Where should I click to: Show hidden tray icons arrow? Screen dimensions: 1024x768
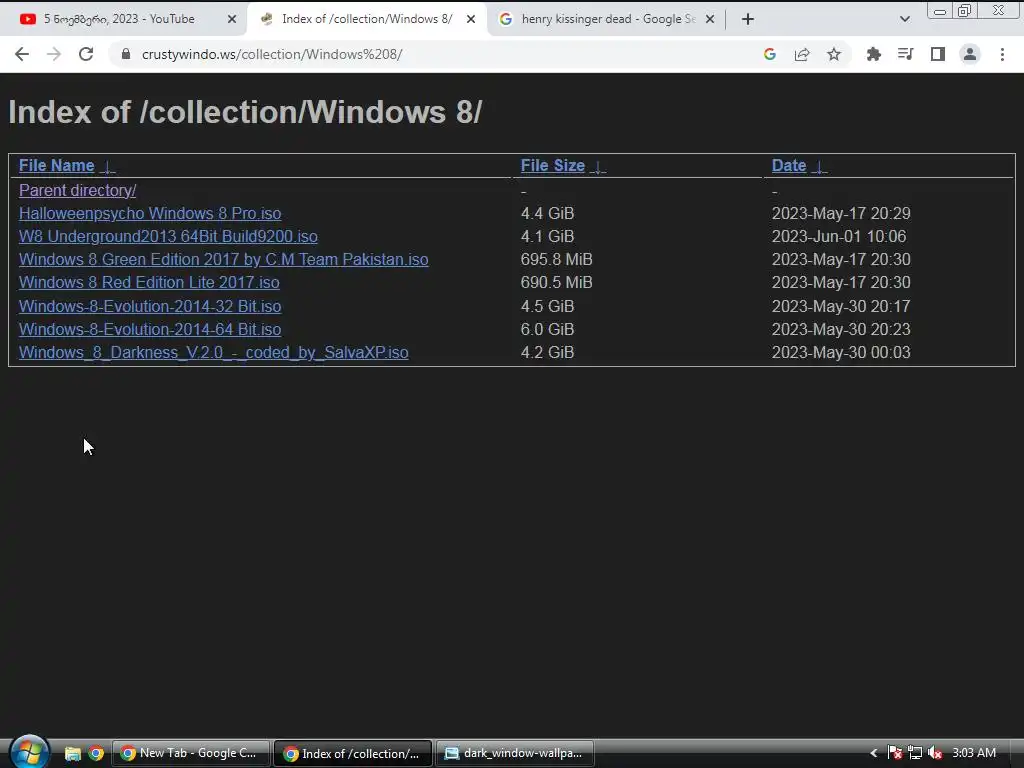(873, 754)
